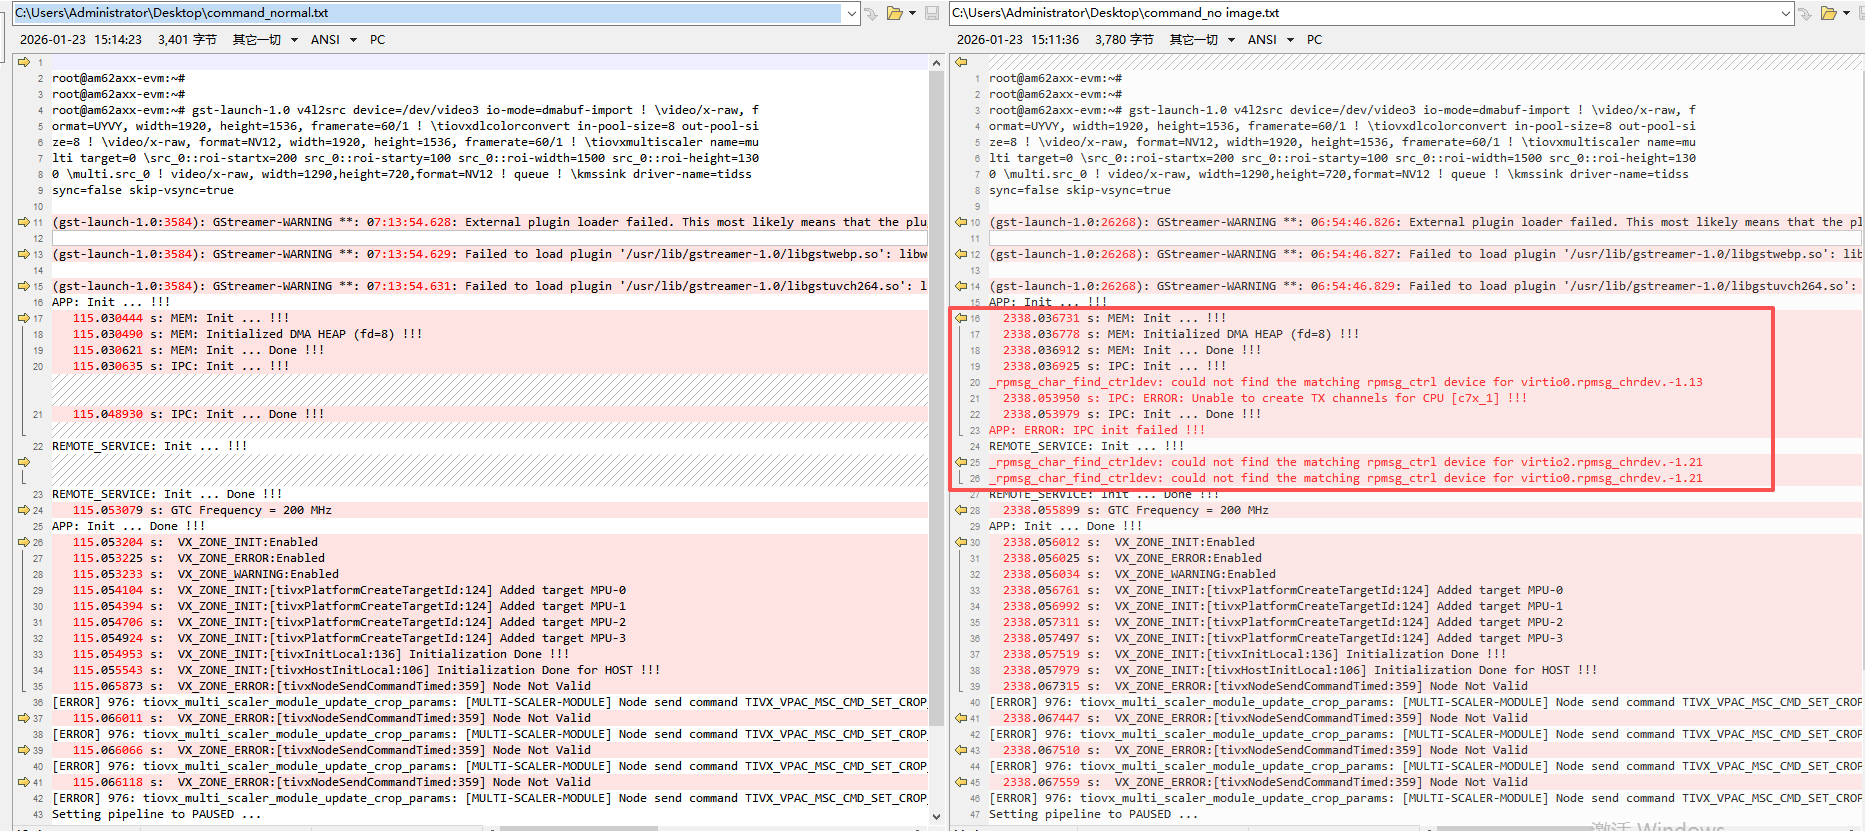Copy left line 37 section to right

coord(24,718)
